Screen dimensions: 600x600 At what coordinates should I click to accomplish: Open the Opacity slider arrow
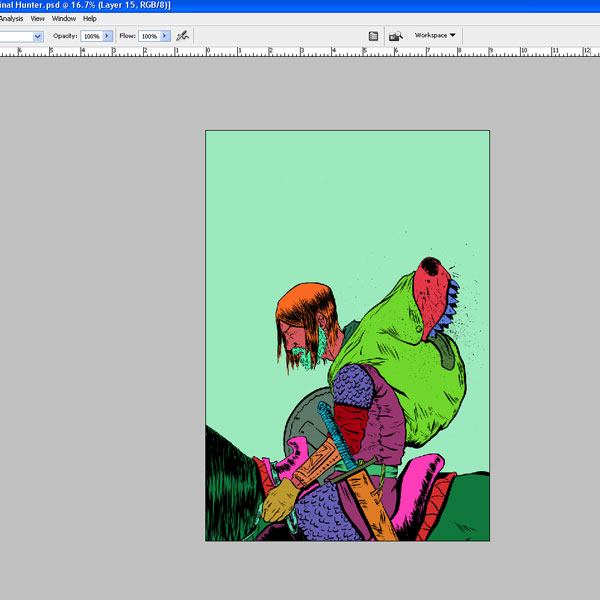point(108,36)
